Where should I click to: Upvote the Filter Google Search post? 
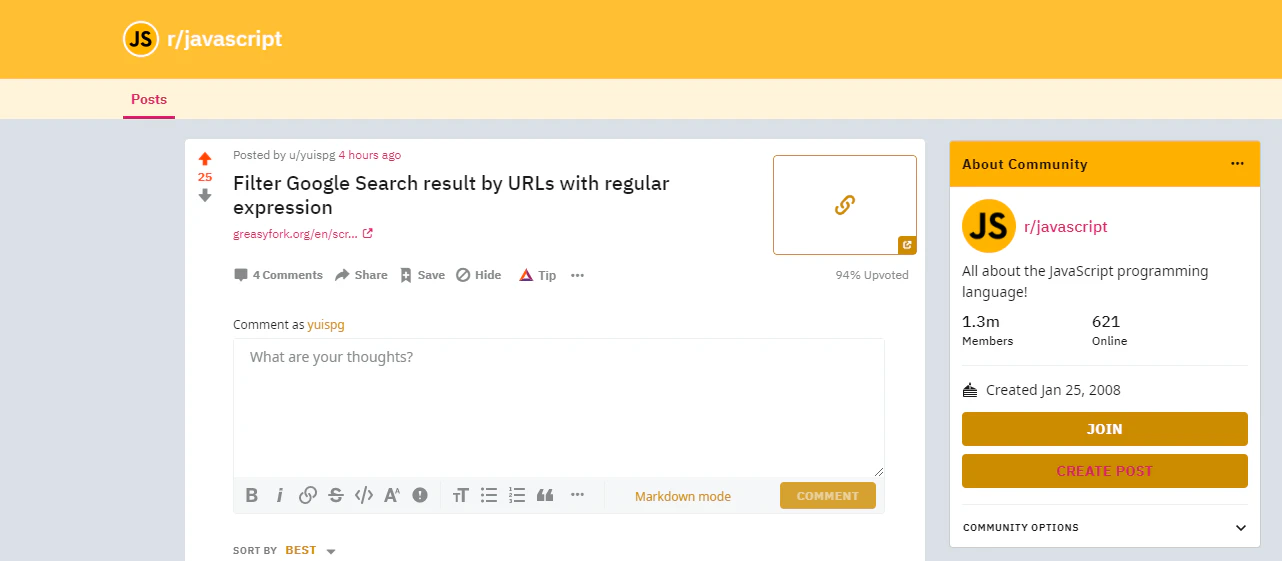pyautogui.click(x=205, y=159)
